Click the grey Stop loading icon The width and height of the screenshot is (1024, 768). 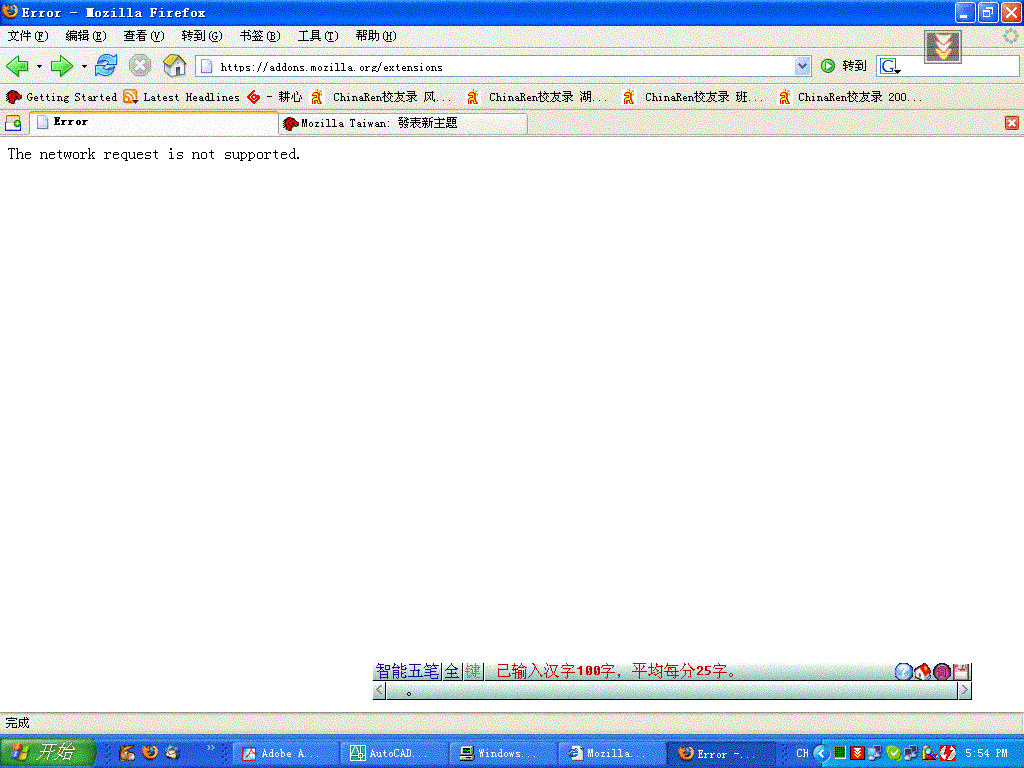tap(140, 65)
